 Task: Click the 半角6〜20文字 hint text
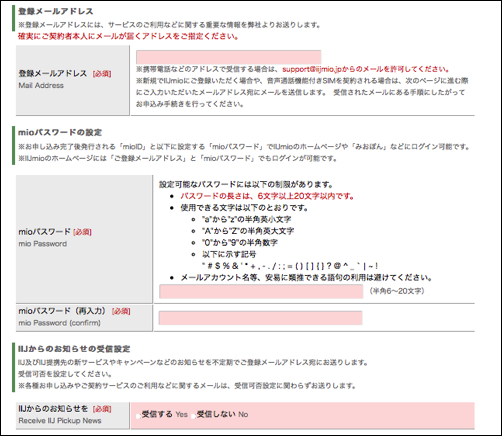(x=397, y=291)
